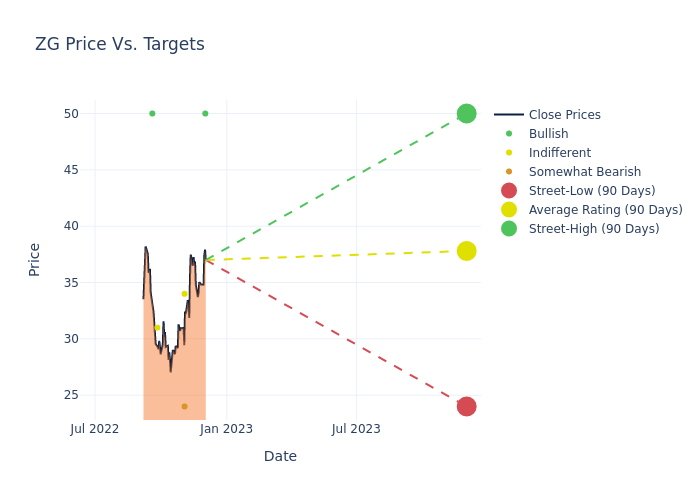This screenshot has width=700, height=500.
Task: Click the Date x-axis title
Action: [280, 456]
